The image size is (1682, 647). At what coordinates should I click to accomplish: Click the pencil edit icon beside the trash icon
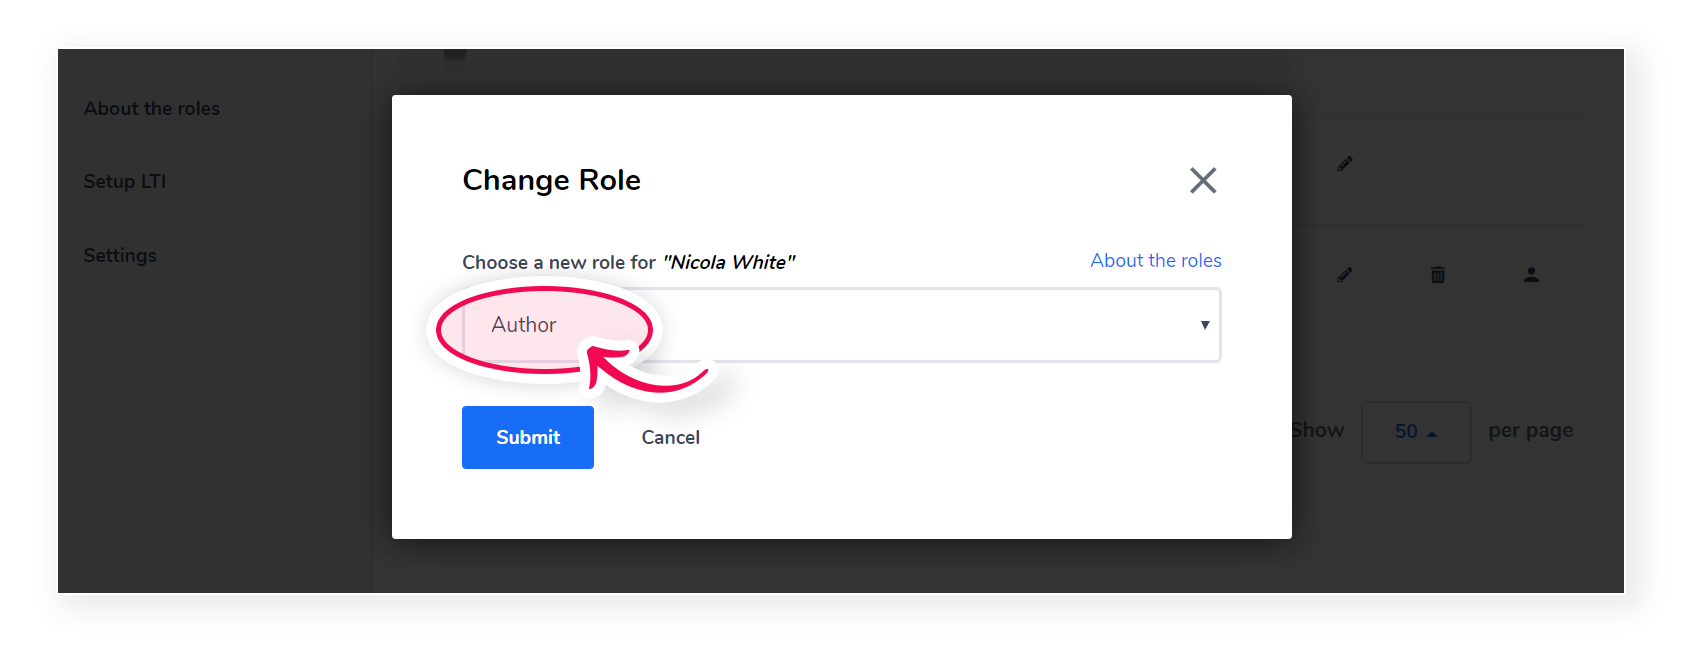pyautogui.click(x=1345, y=274)
